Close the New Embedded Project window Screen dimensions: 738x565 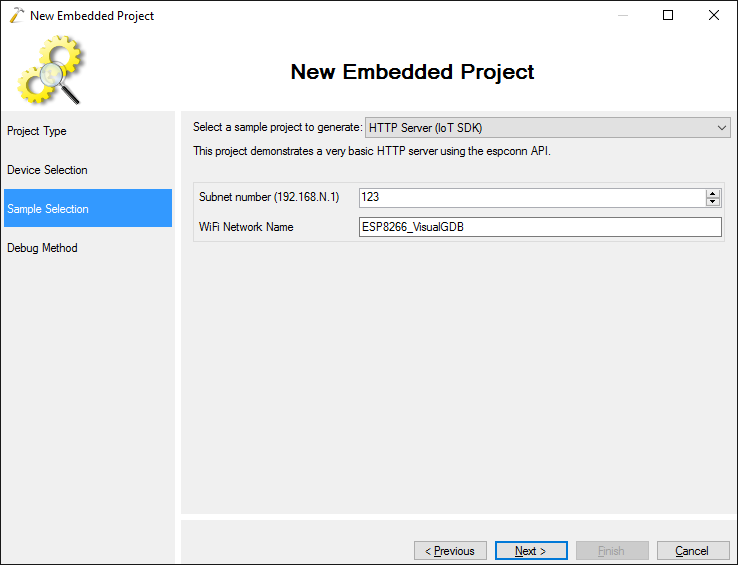[714, 15]
